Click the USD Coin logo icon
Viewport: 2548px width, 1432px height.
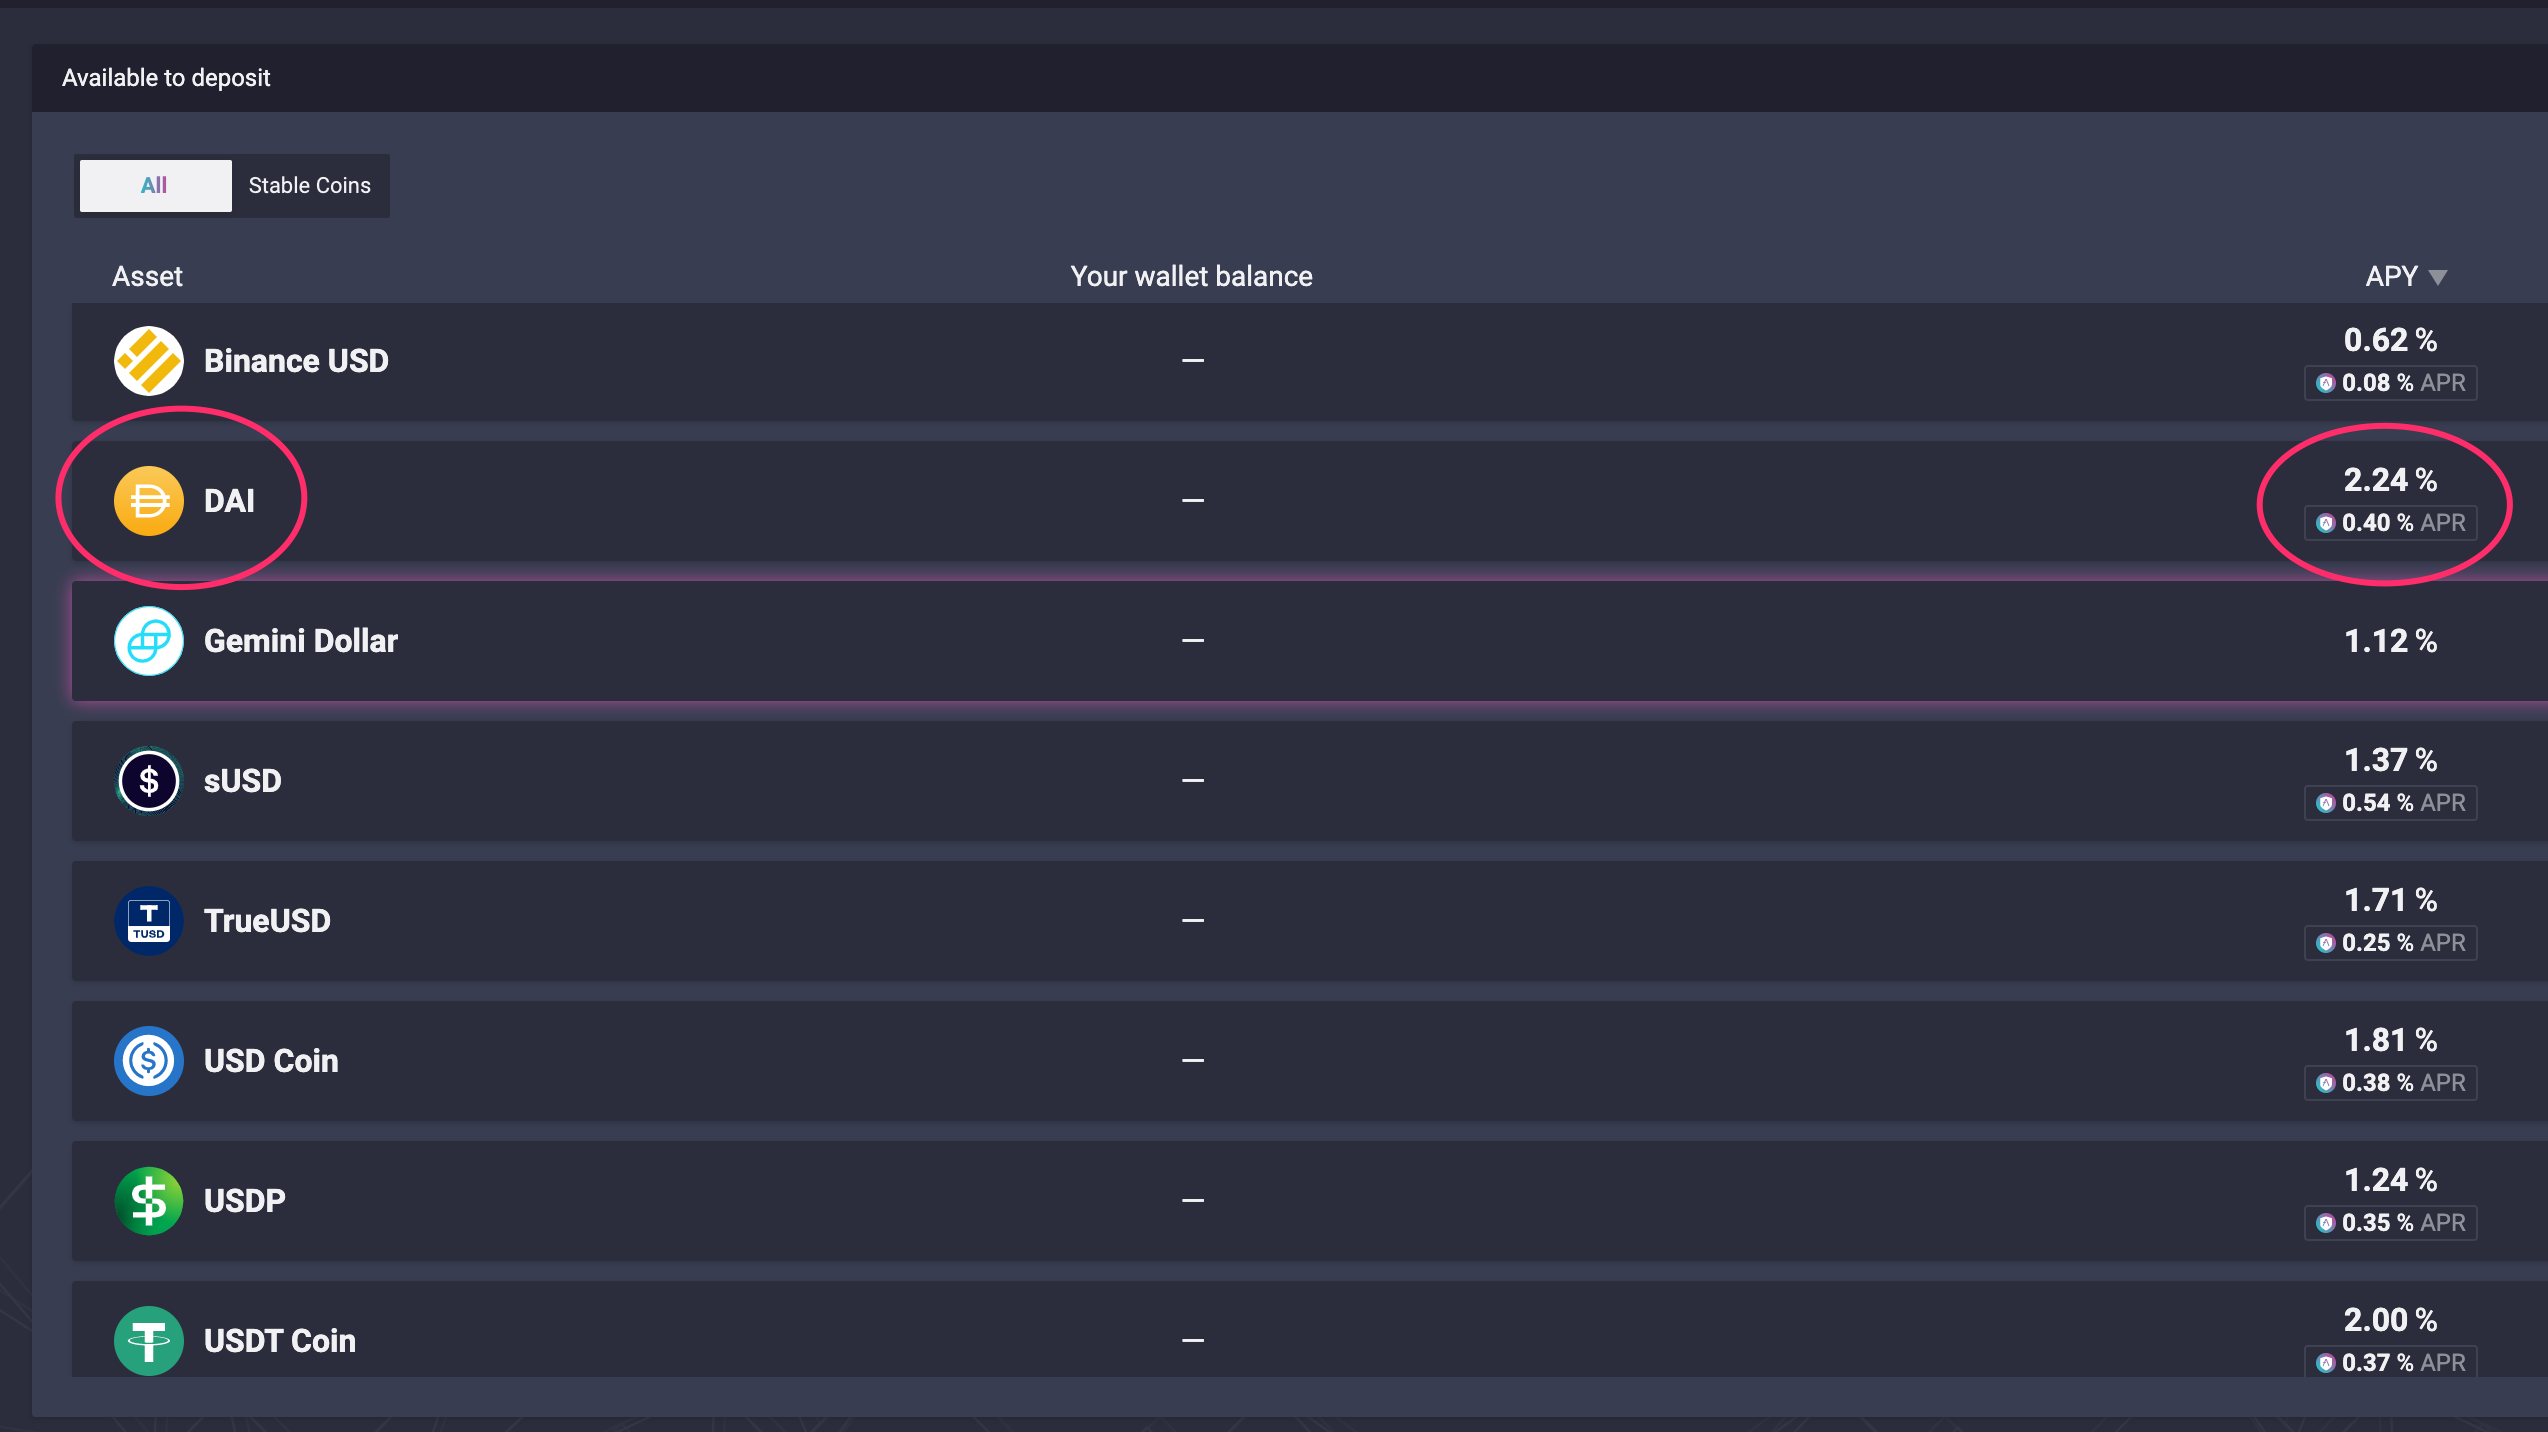pyautogui.click(x=148, y=1061)
